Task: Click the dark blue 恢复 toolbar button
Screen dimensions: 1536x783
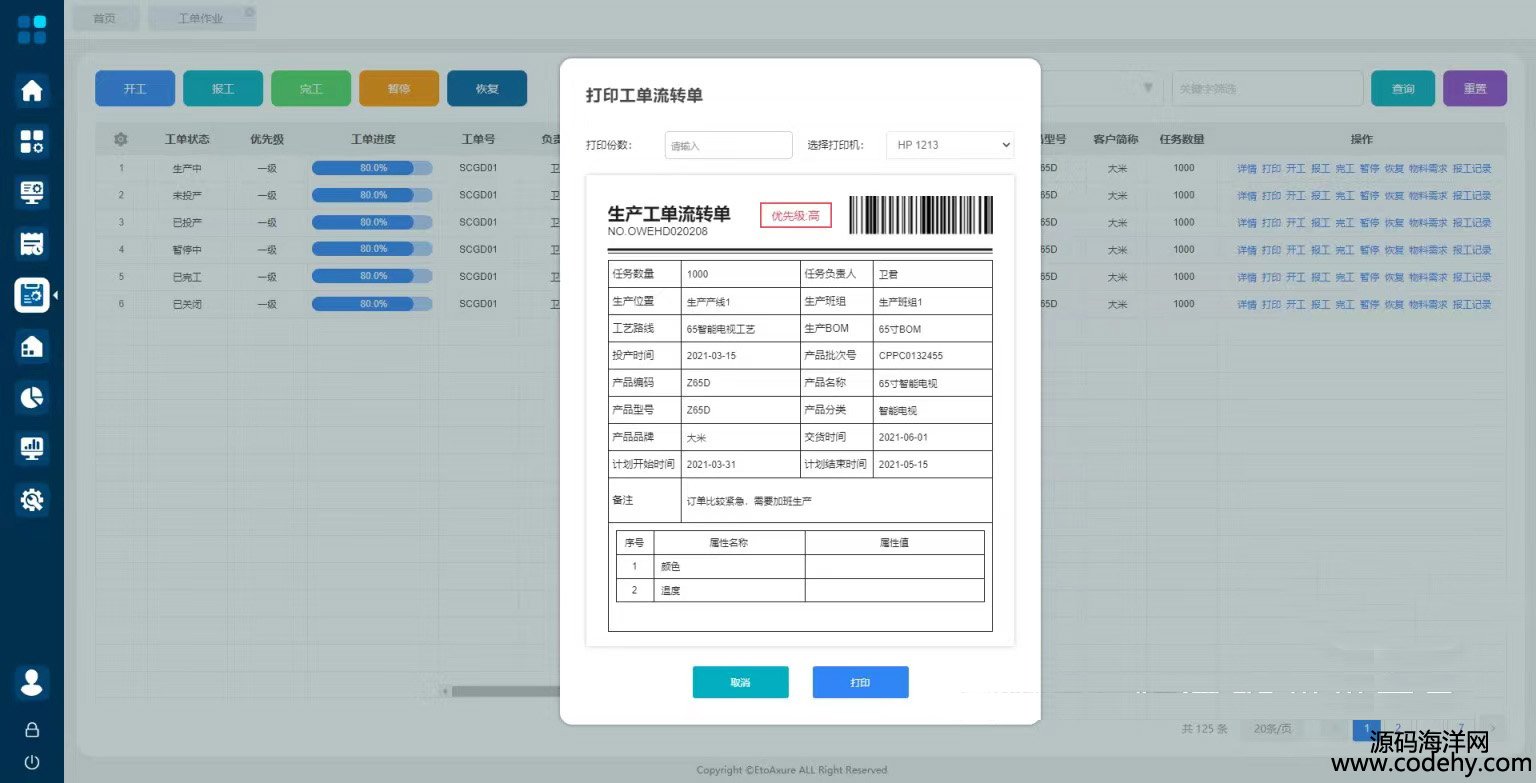Action: coord(487,88)
